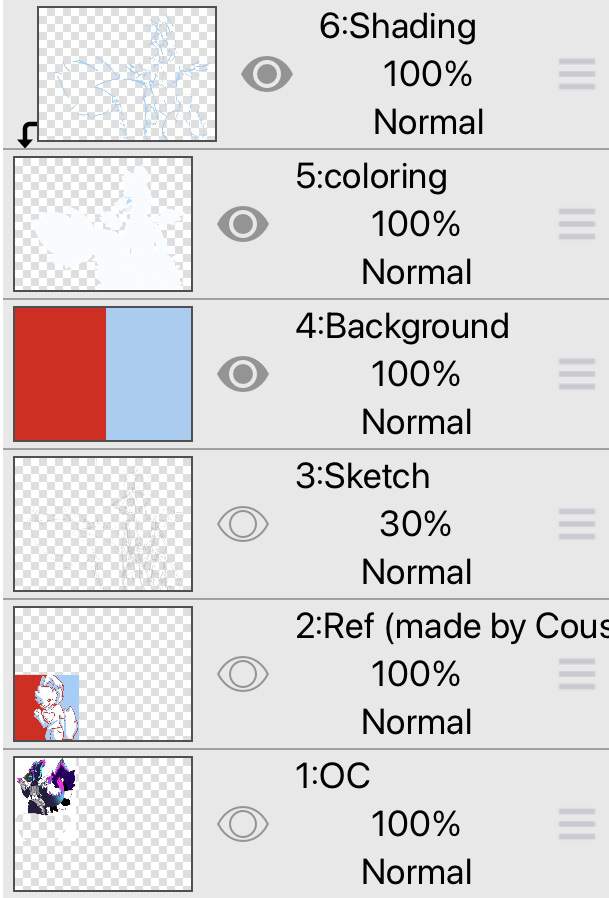Toggle visibility of the Background layer
Screen dimensions: 609x898
point(243,374)
